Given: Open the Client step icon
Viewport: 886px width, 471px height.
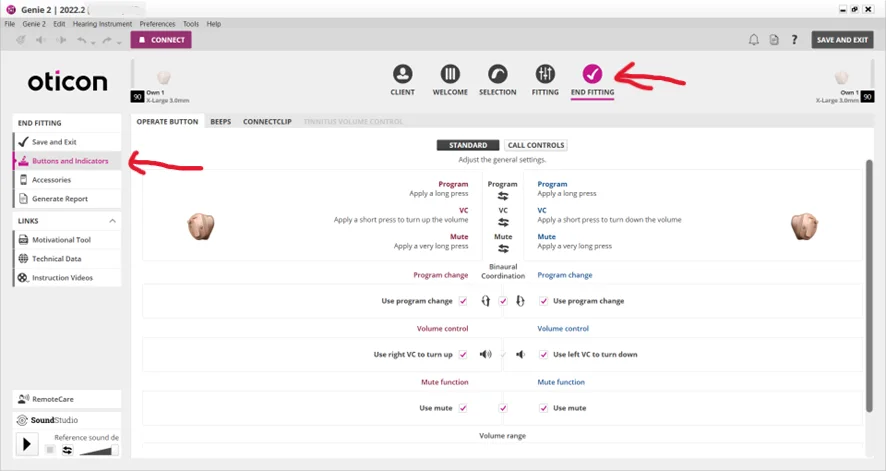Looking at the screenshot, I should click(402, 74).
